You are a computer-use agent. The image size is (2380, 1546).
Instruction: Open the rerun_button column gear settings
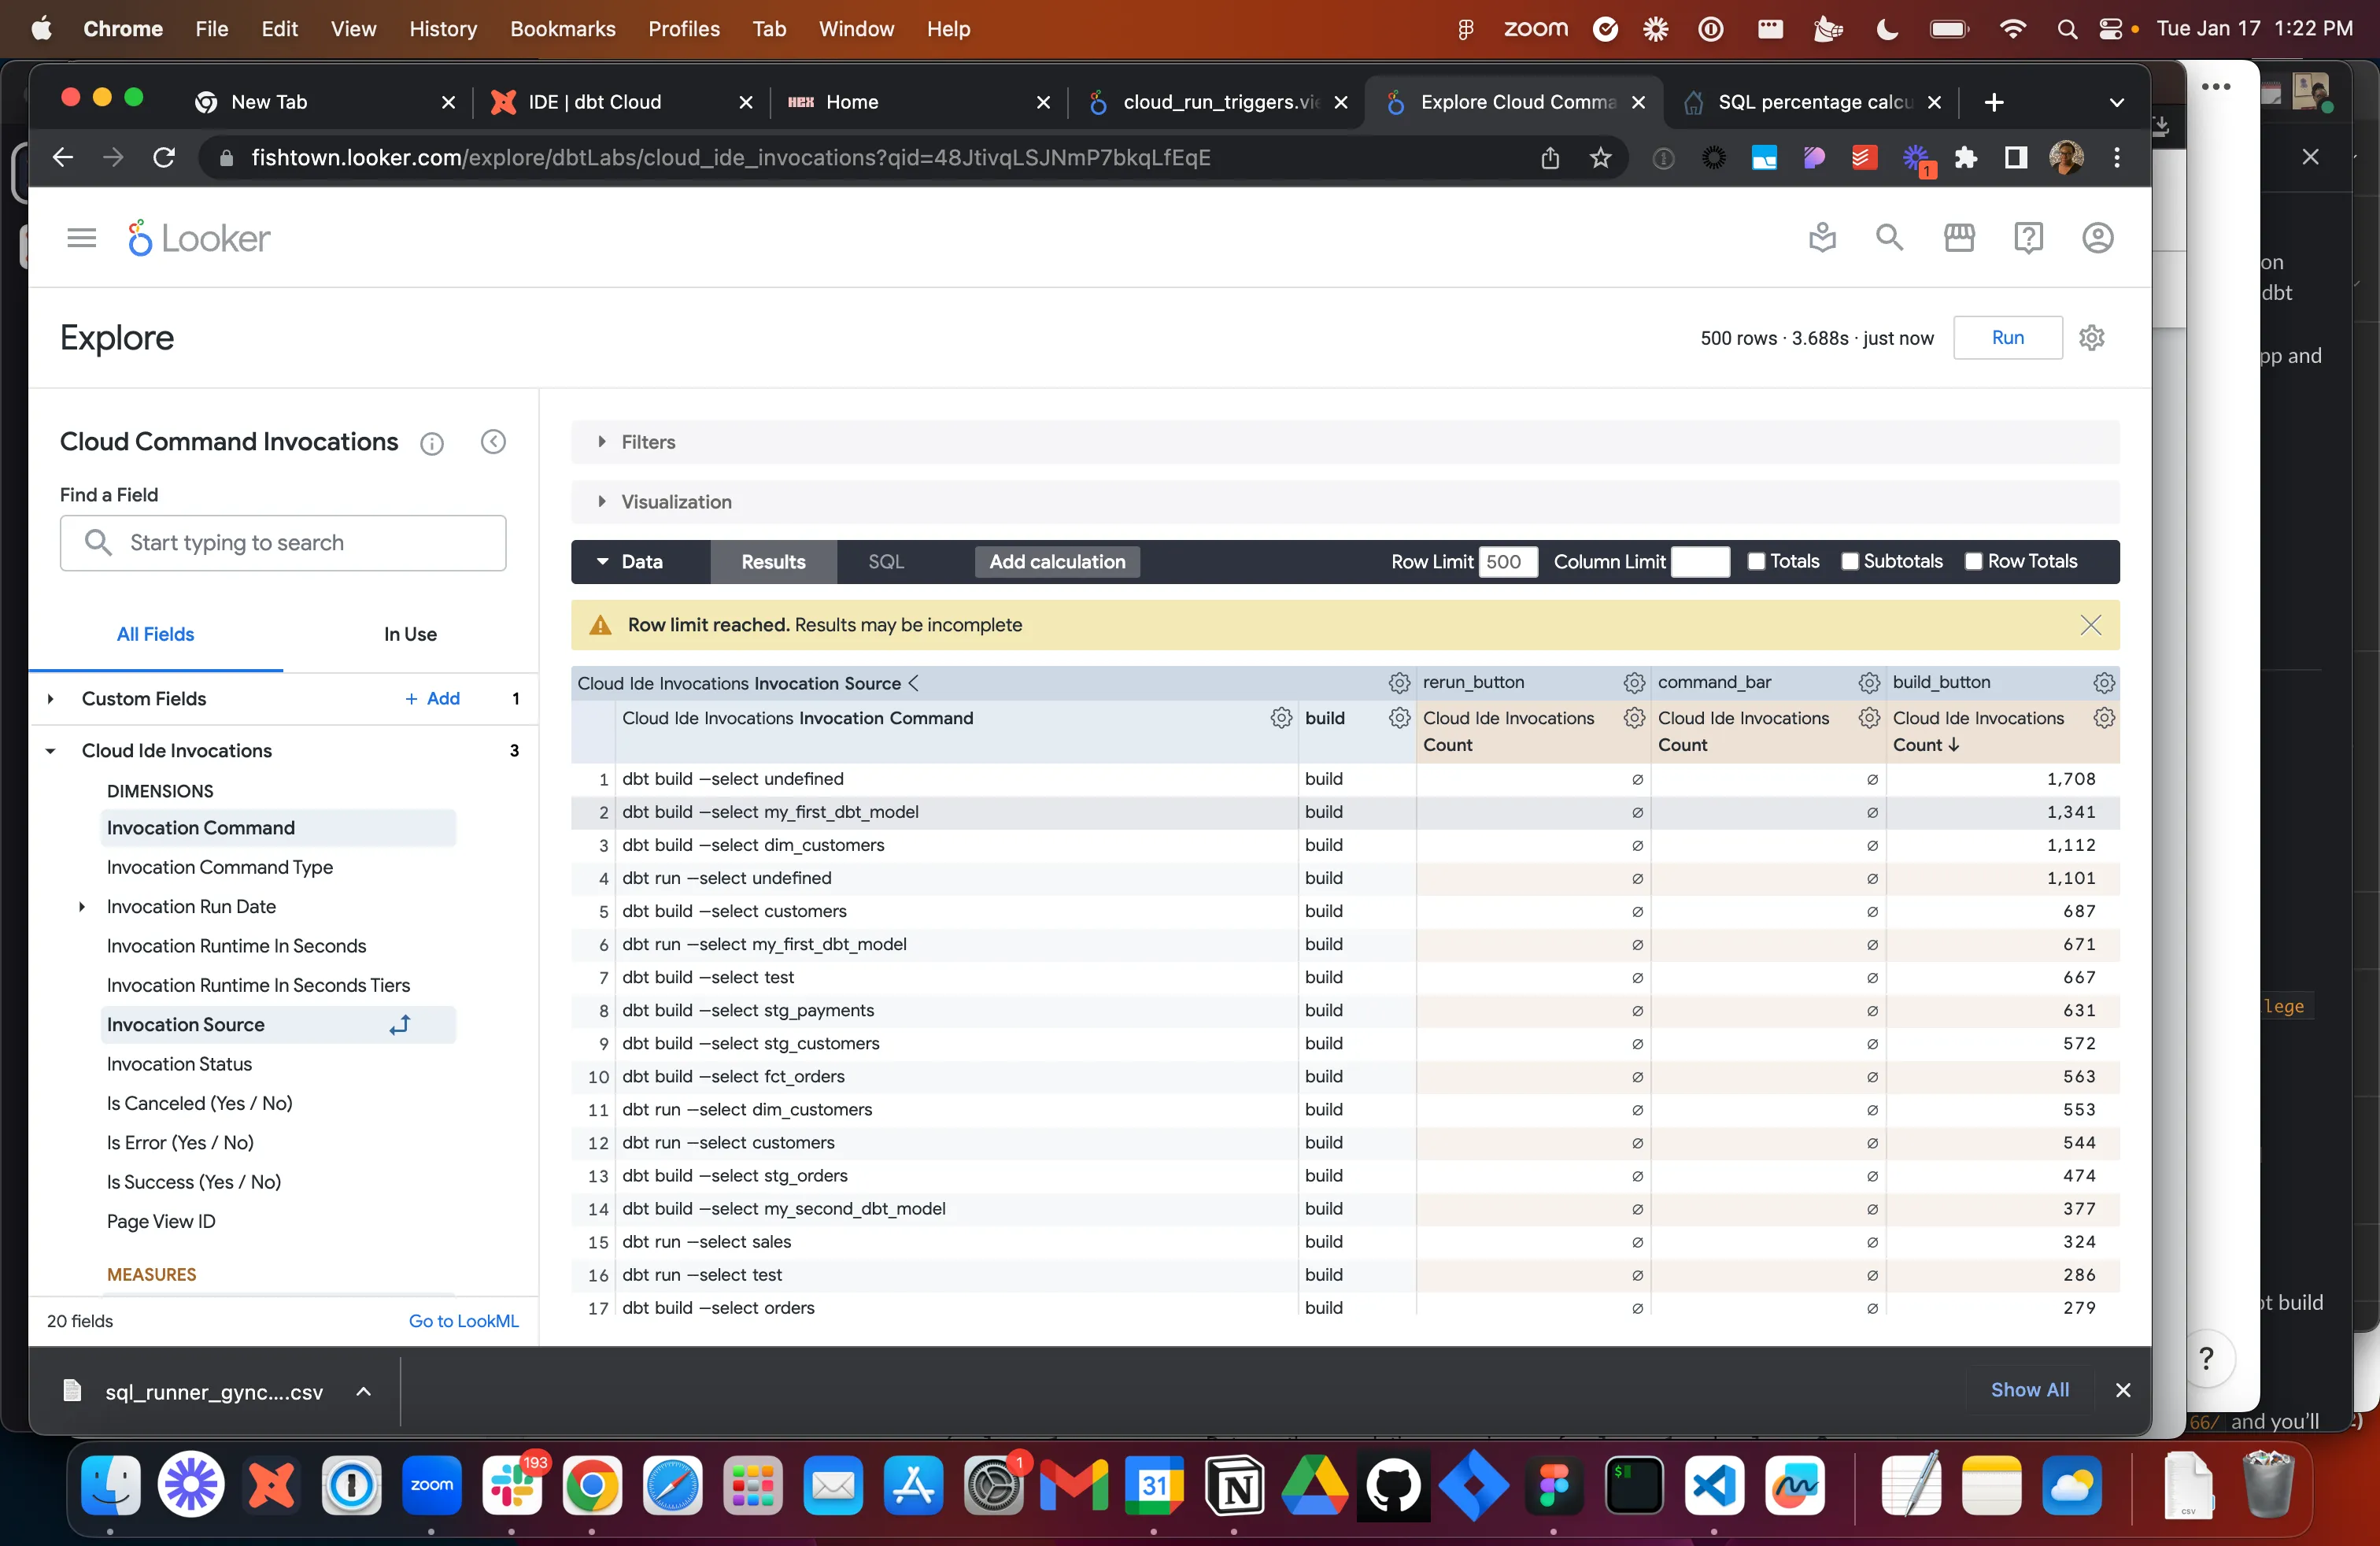[x=1633, y=683]
